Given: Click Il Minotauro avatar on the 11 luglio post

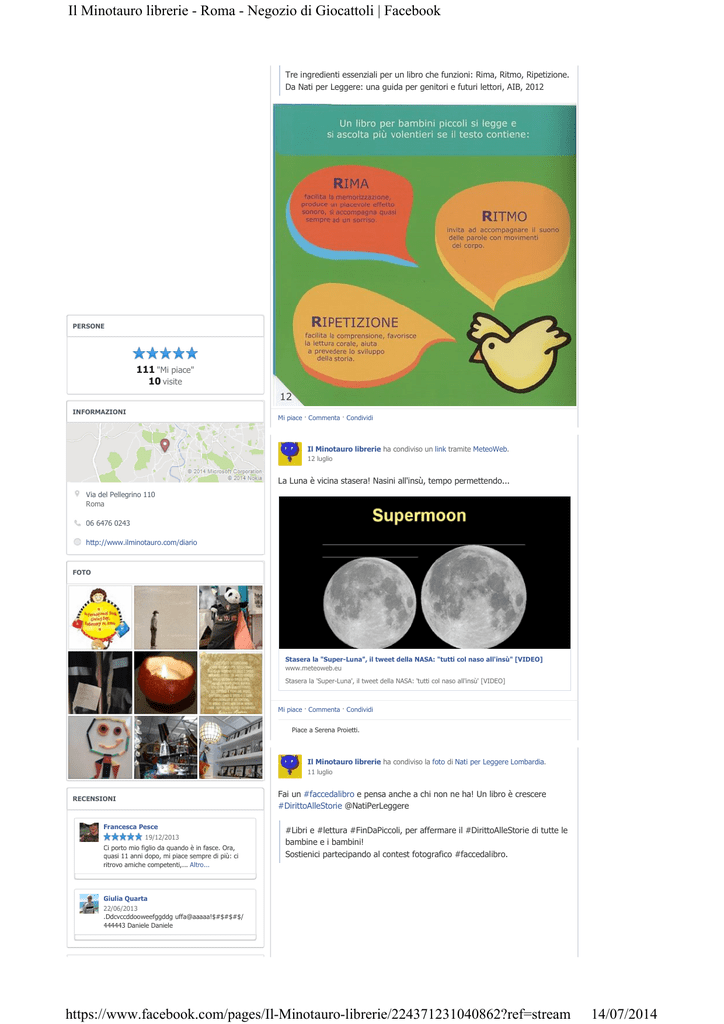Looking at the screenshot, I should coord(290,766).
